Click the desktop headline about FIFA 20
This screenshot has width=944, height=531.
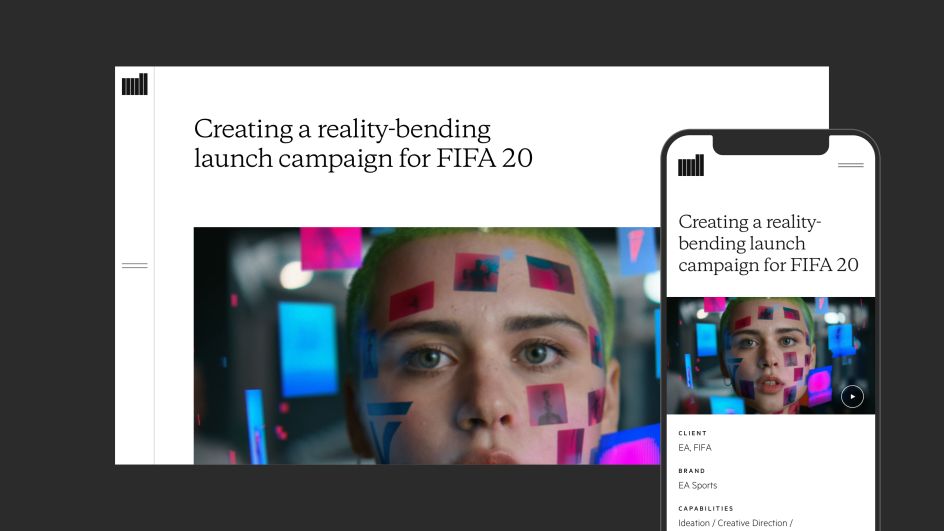click(x=363, y=144)
